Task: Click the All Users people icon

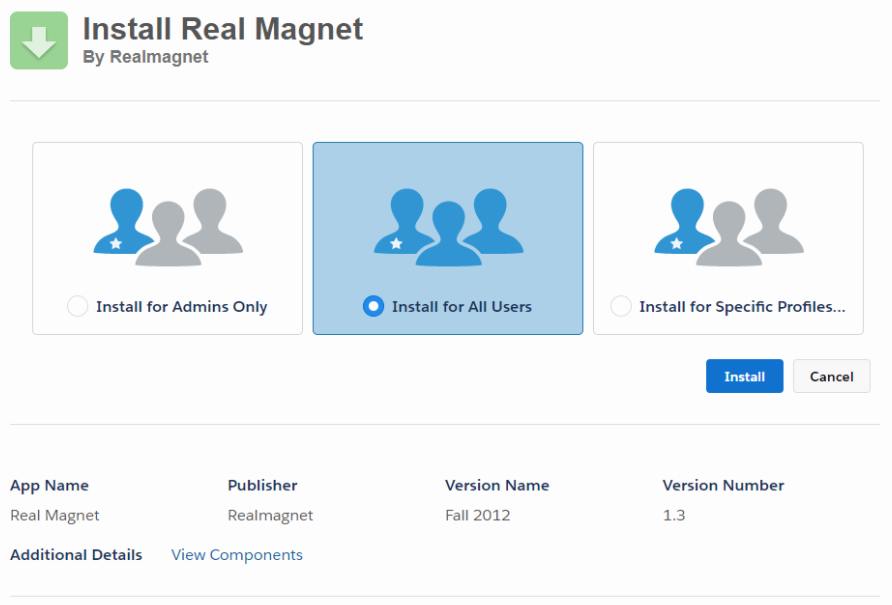Action: [448, 227]
